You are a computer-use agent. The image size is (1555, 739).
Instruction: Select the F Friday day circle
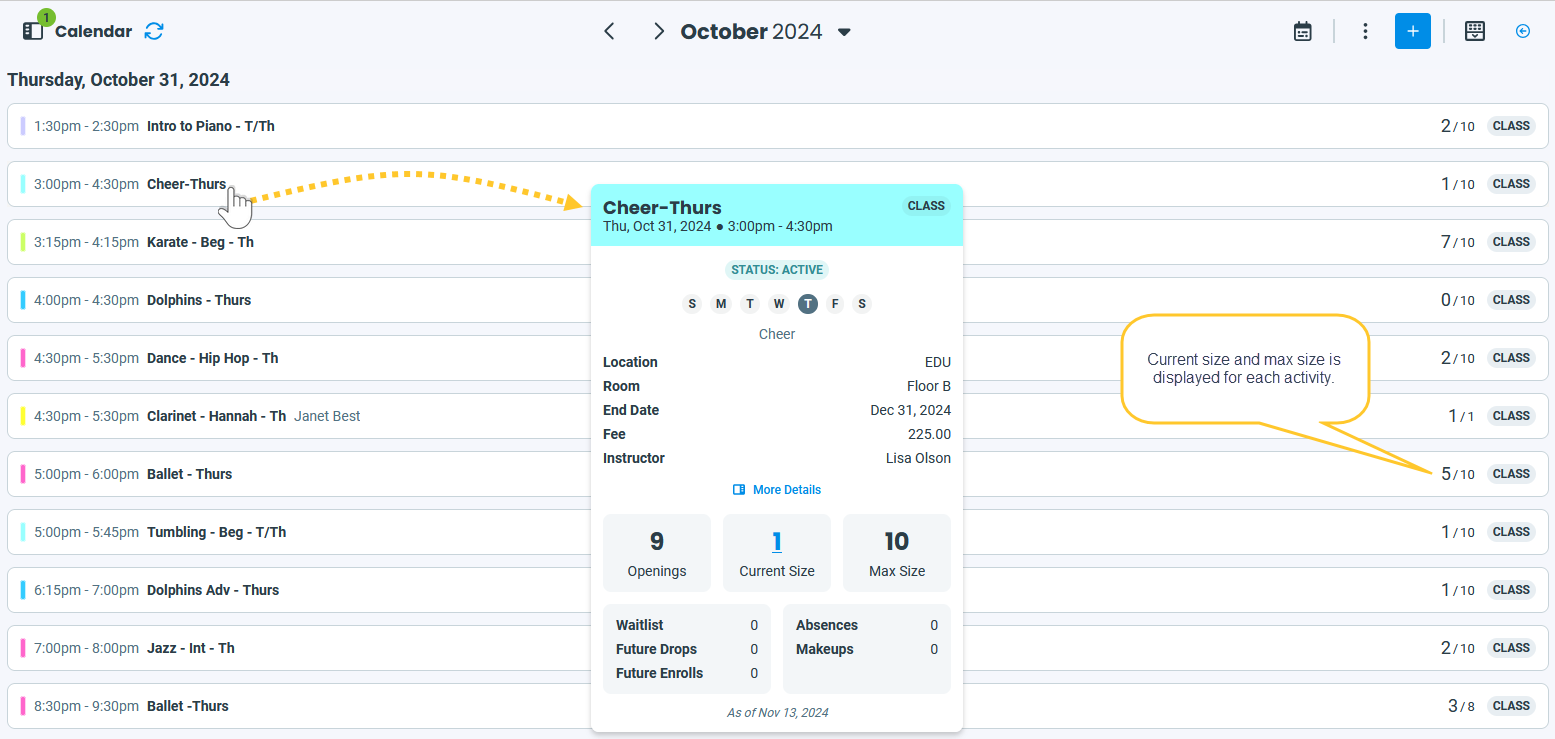(835, 304)
